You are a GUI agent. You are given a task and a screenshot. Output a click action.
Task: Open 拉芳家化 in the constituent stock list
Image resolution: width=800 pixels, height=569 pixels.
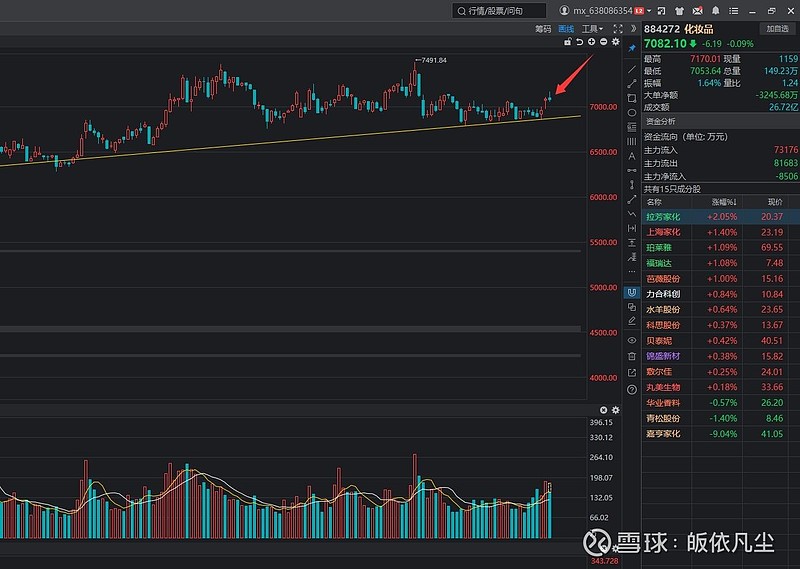[663, 216]
